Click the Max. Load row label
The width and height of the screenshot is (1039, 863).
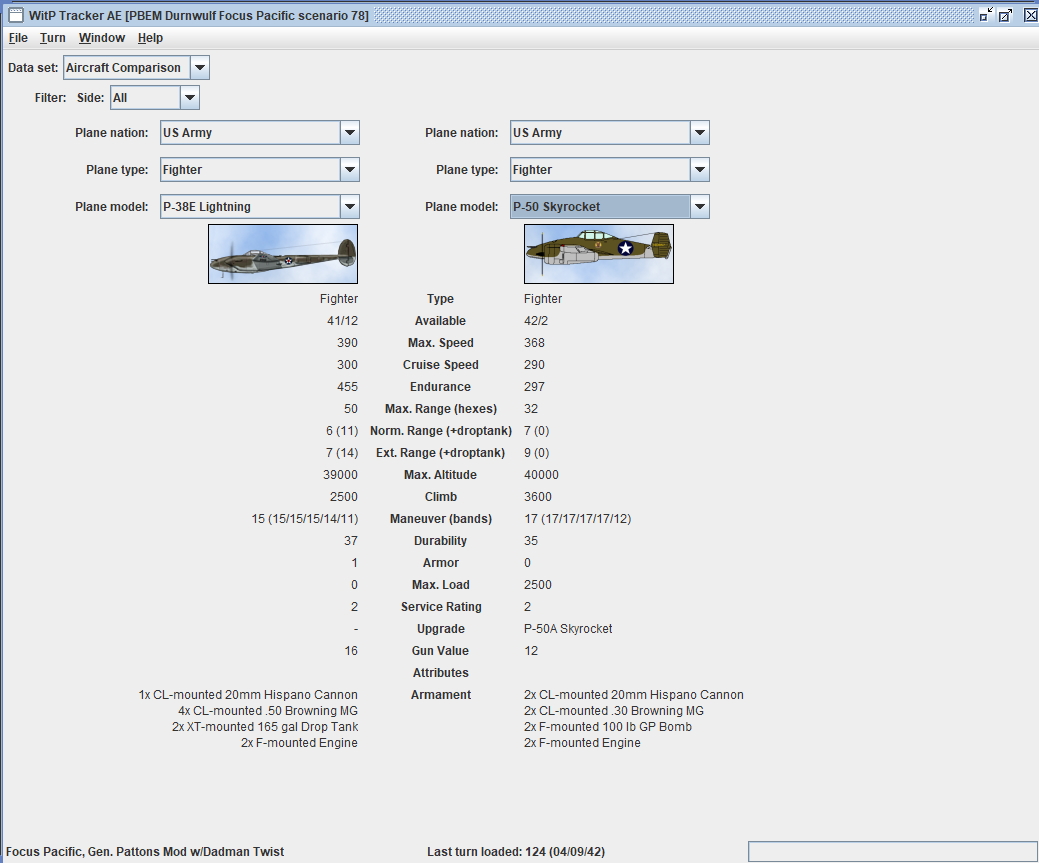(441, 585)
